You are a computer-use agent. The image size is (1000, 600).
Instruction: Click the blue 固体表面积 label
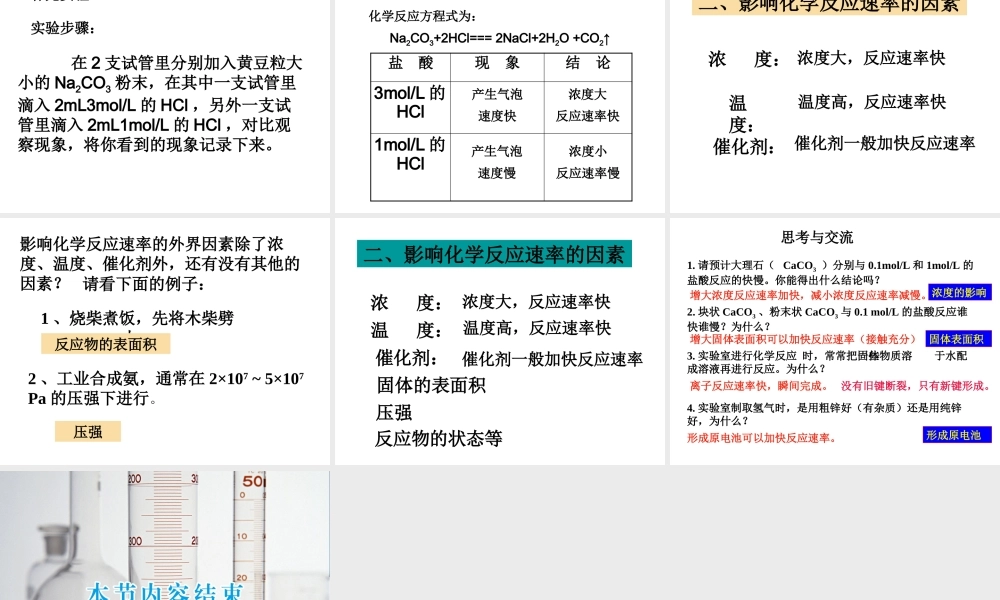pos(958,339)
